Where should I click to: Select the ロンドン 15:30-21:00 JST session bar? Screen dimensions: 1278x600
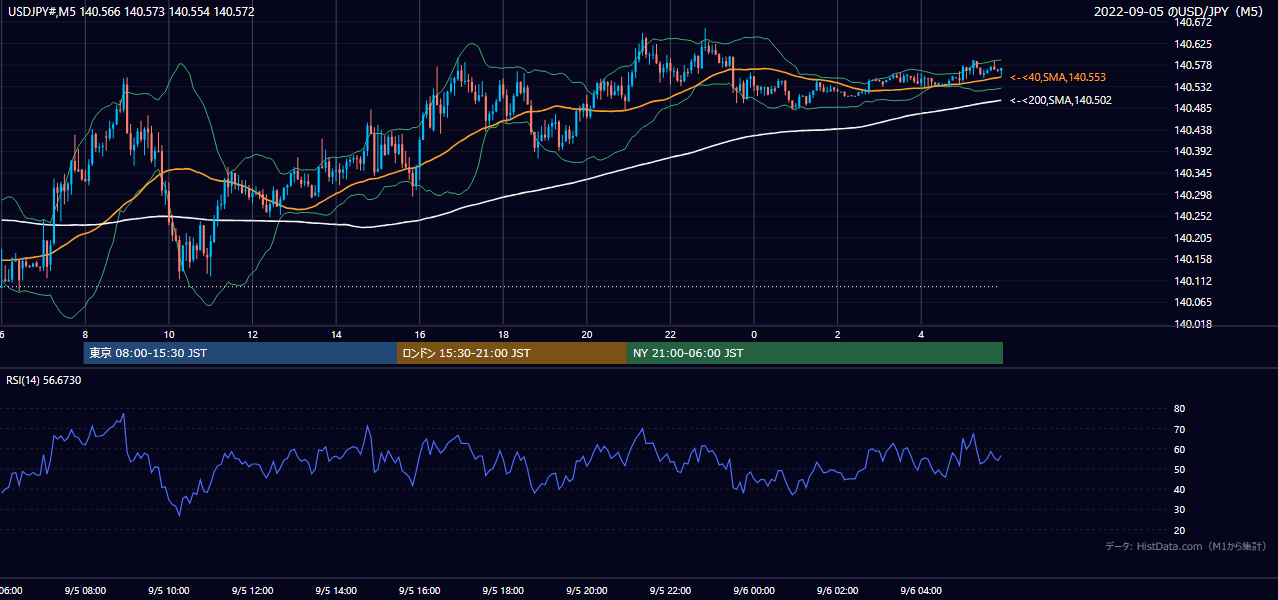click(512, 353)
